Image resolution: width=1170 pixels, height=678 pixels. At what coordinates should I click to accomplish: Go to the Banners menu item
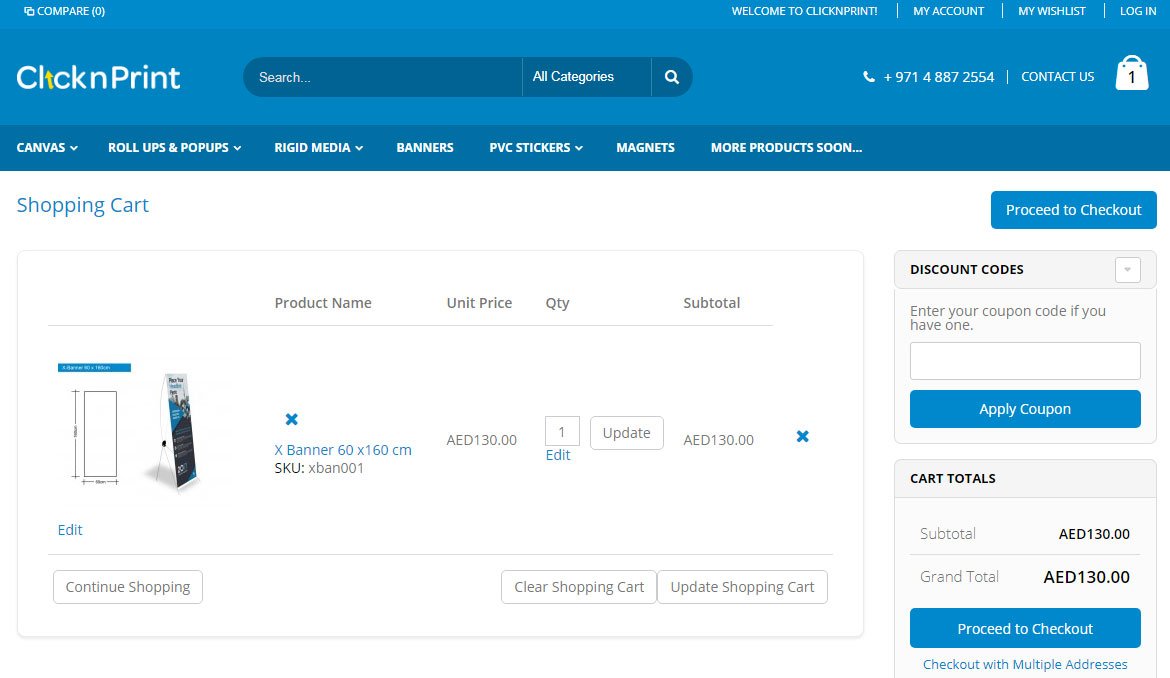click(x=425, y=148)
